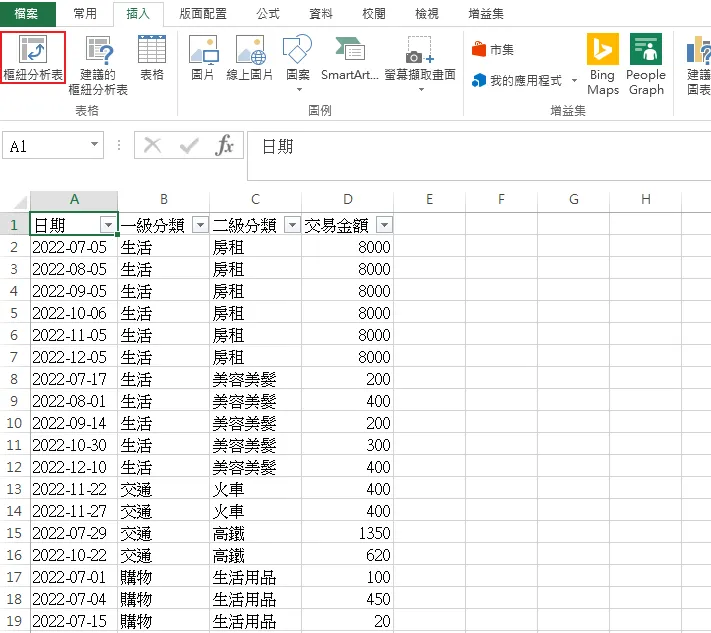Screen dimensions: 711x633
Task: Select column D header
Action: 348,200
